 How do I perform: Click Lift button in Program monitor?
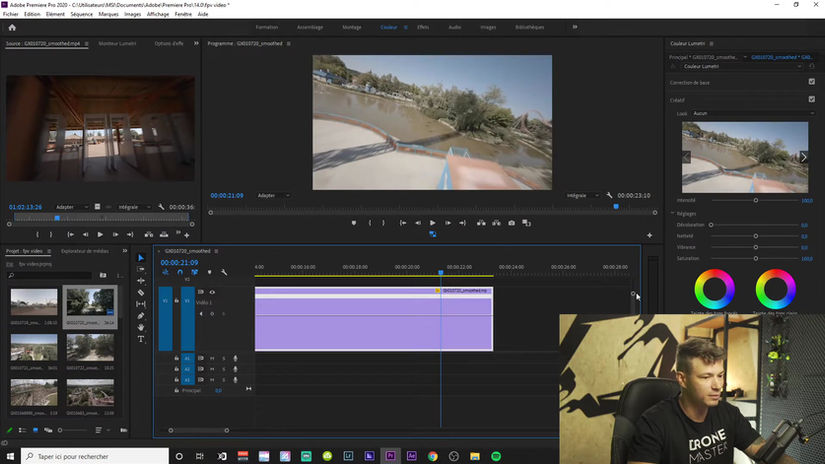click(481, 223)
